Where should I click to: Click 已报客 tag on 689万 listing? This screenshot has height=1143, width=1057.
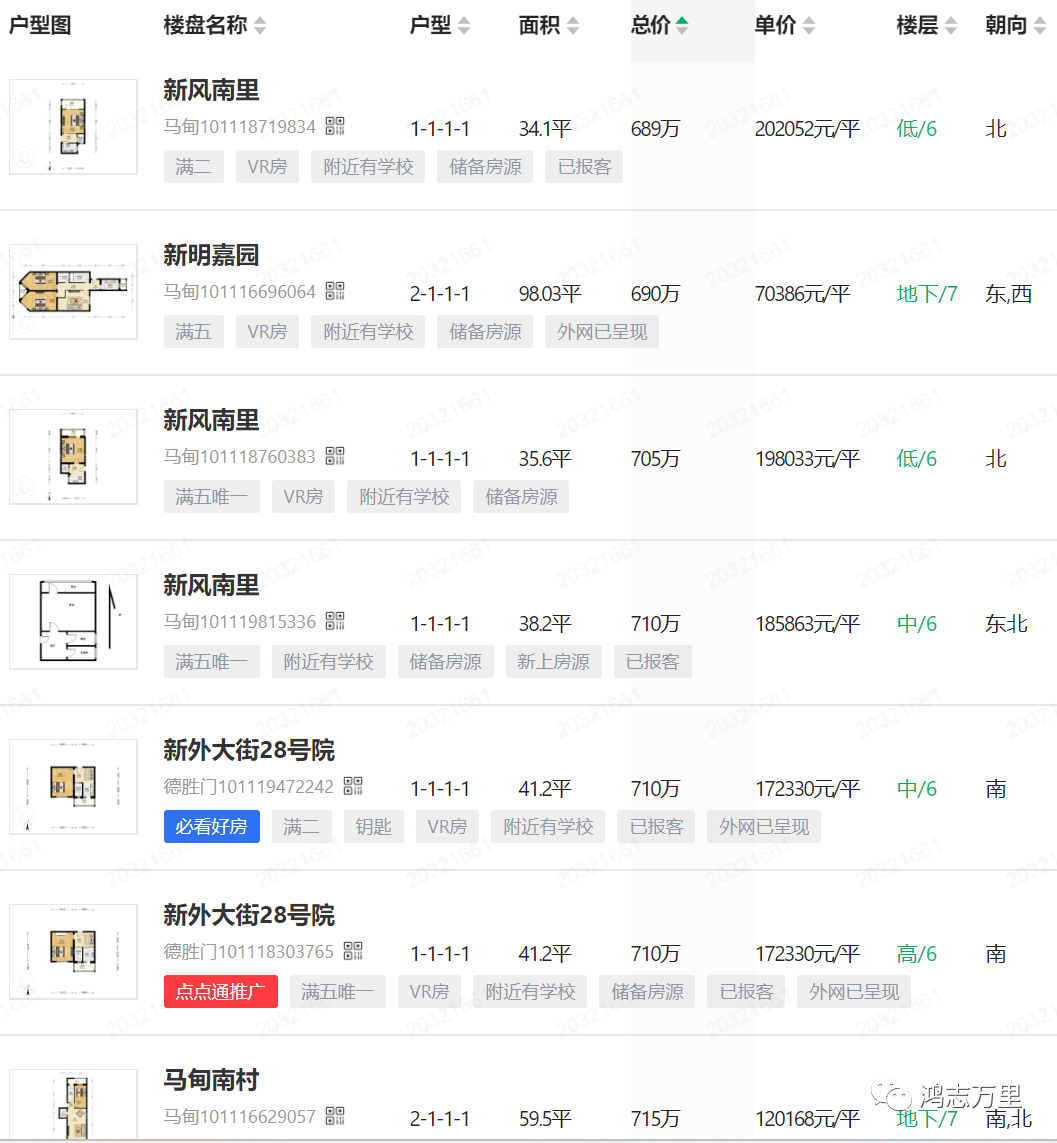click(584, 167)
